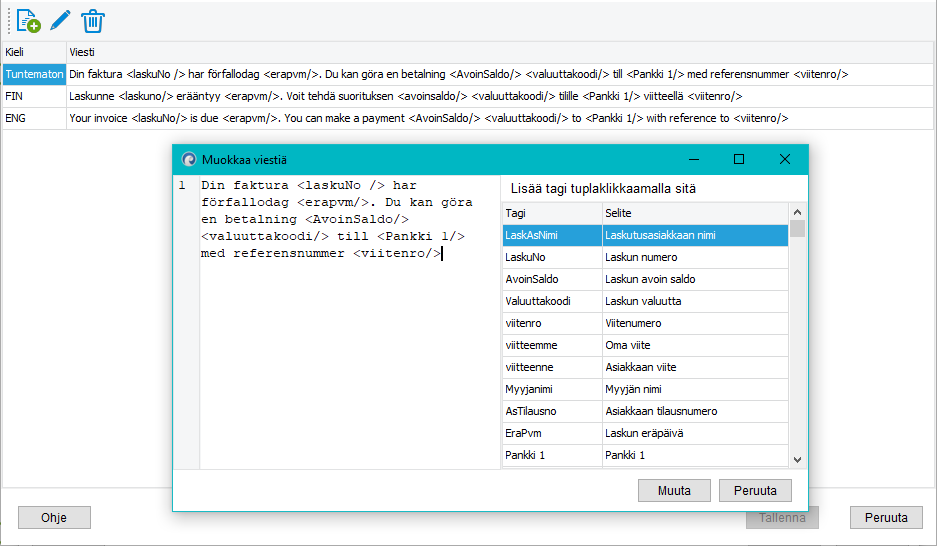Select the EraPvm tag
The height and width of the screenshot is (546, 937).
(x=552, y=433)
